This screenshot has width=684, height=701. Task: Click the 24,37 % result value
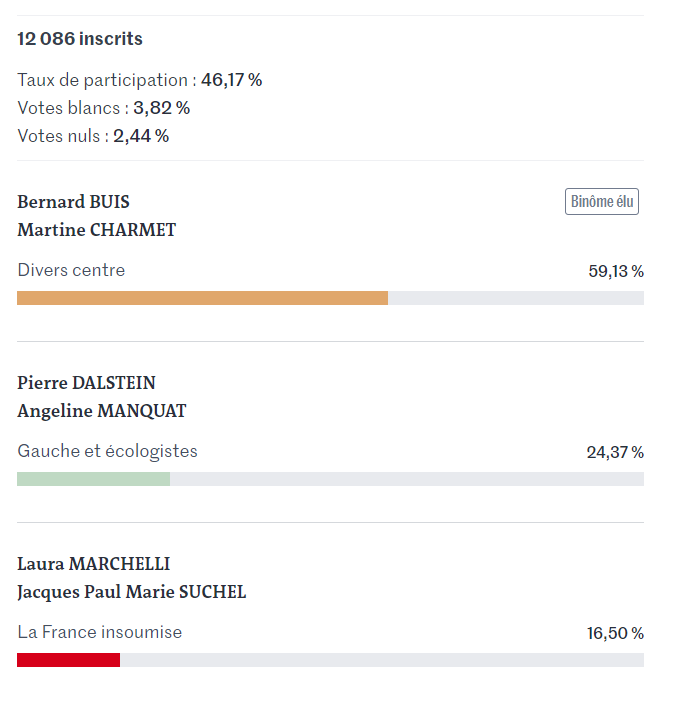coord(615,452)
